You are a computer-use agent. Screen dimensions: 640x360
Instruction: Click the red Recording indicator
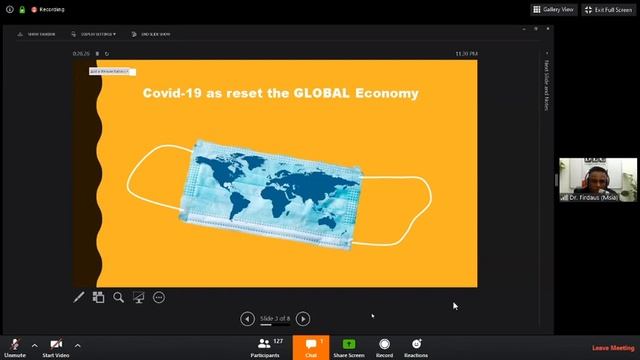[x=48, y=9]
